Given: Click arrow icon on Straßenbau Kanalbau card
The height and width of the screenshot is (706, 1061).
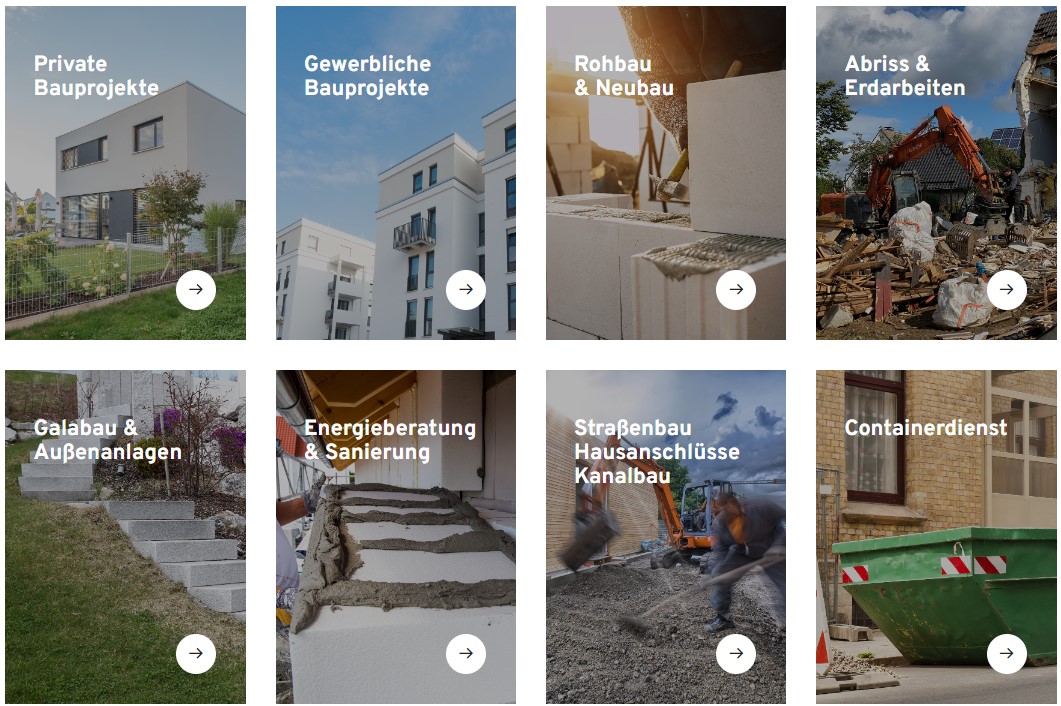Looking at the screenshot, I should [736, 653].
